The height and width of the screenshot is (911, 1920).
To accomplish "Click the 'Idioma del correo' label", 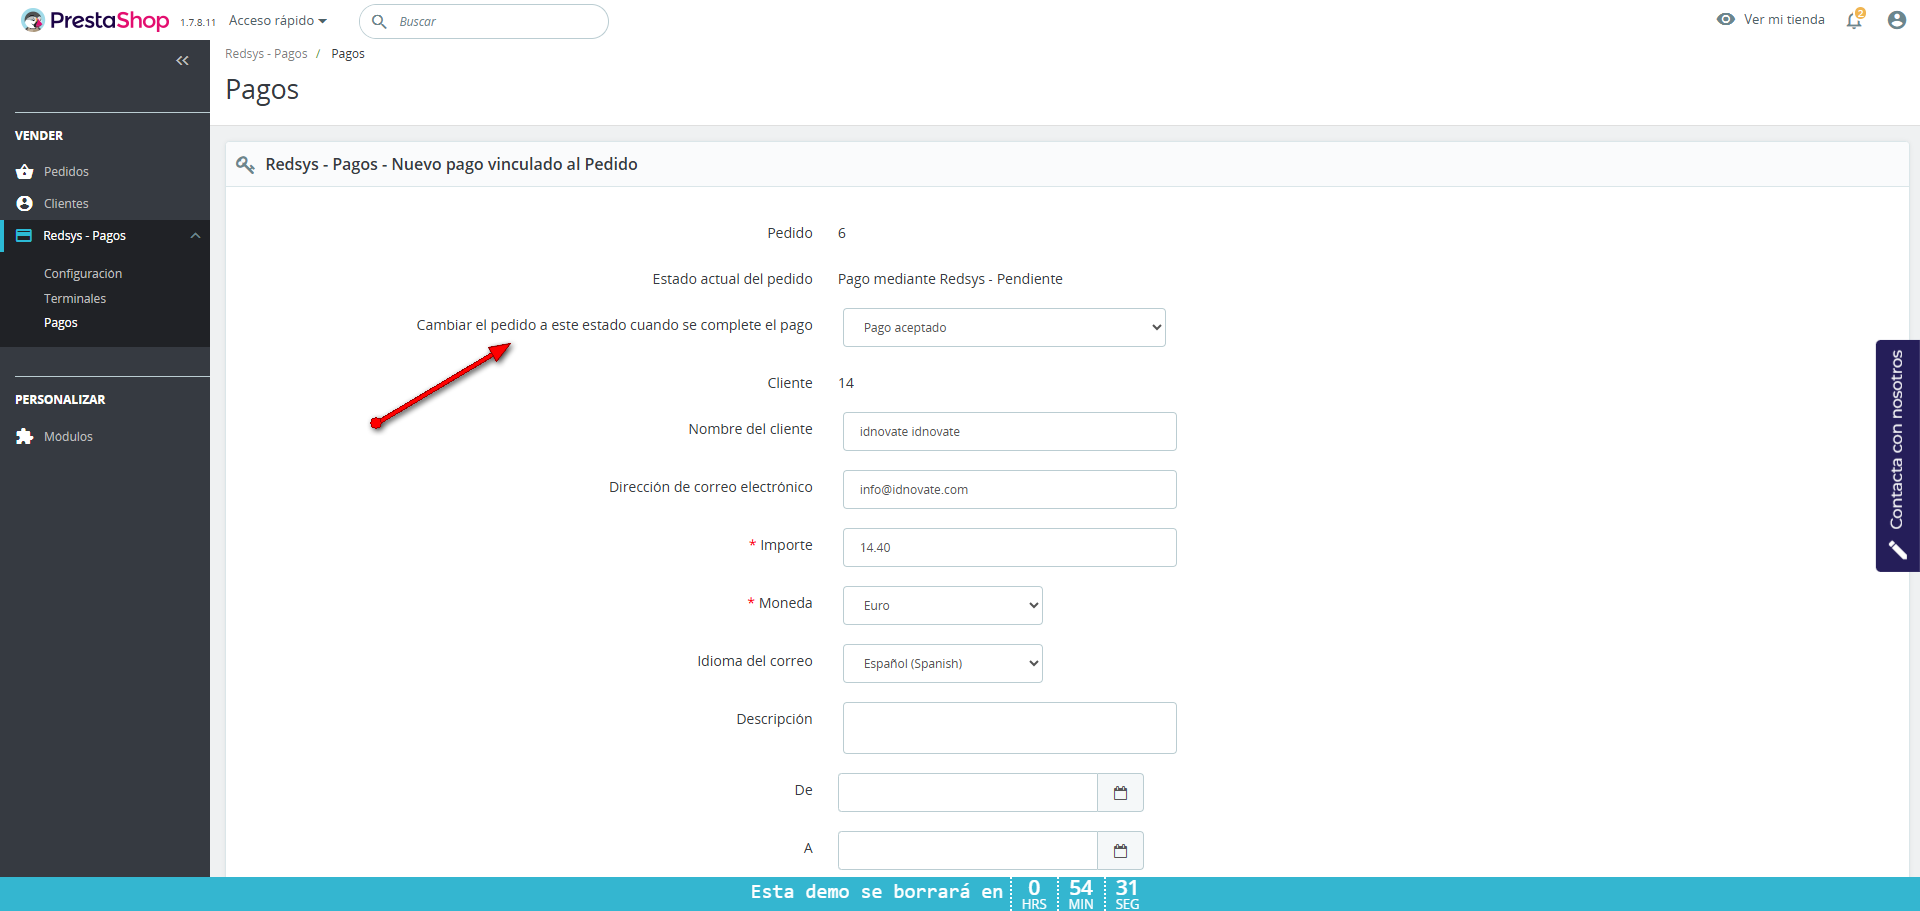I will pyautogui.click(x=755, y=661).
